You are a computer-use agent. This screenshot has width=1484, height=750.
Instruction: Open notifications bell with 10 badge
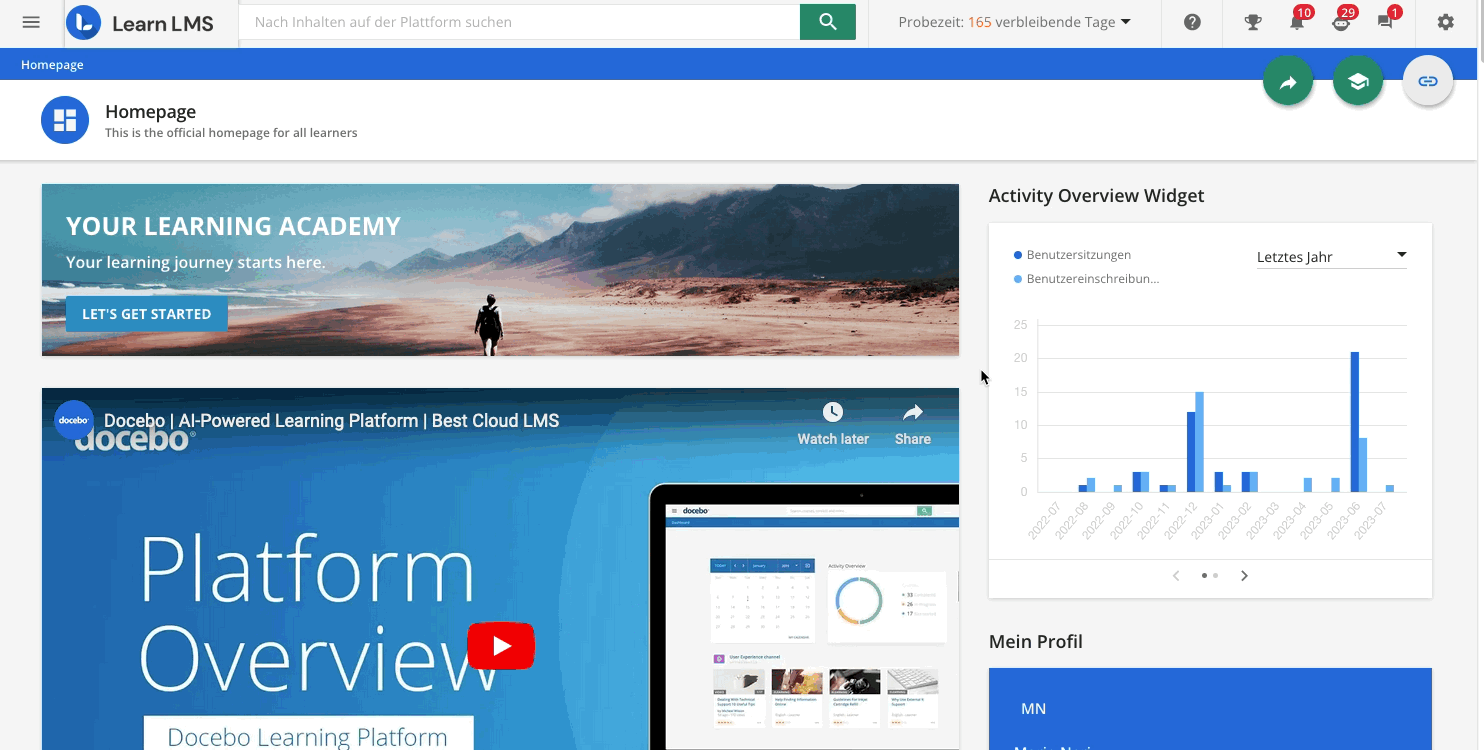click(x=1297, y=22)
